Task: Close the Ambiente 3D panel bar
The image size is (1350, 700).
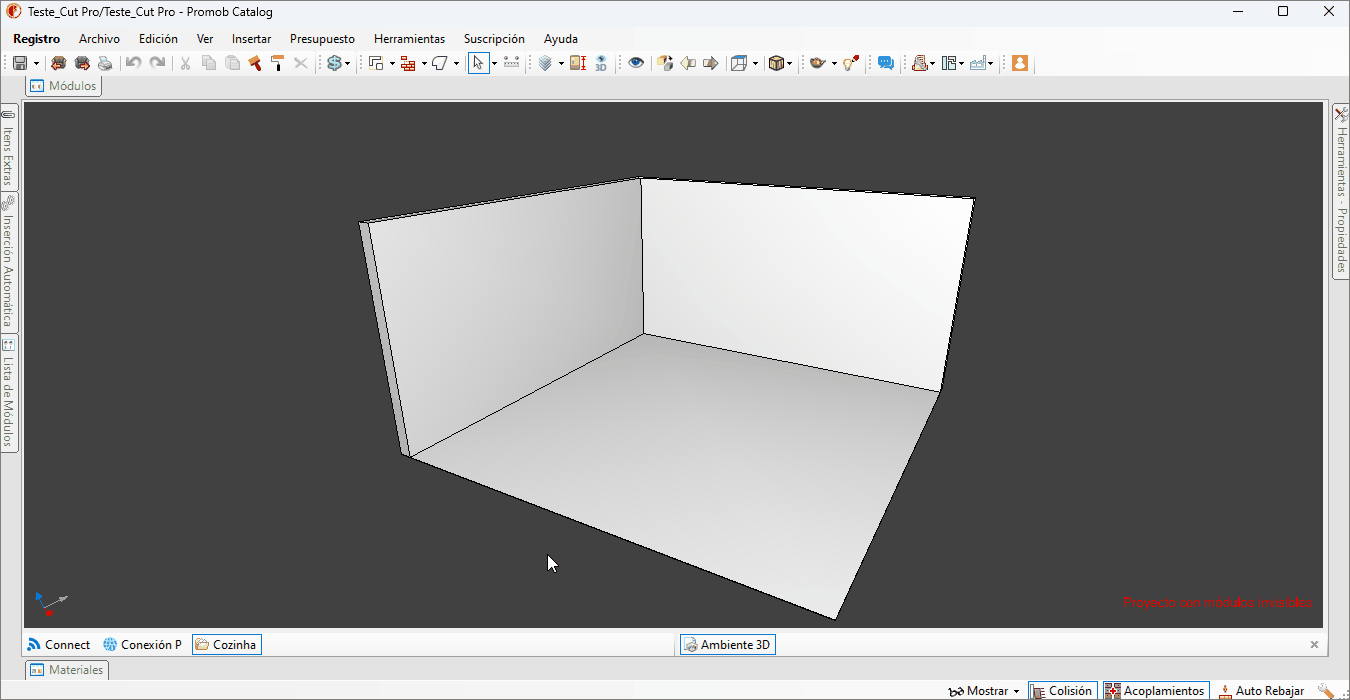Action: [x=1314, y=645]
